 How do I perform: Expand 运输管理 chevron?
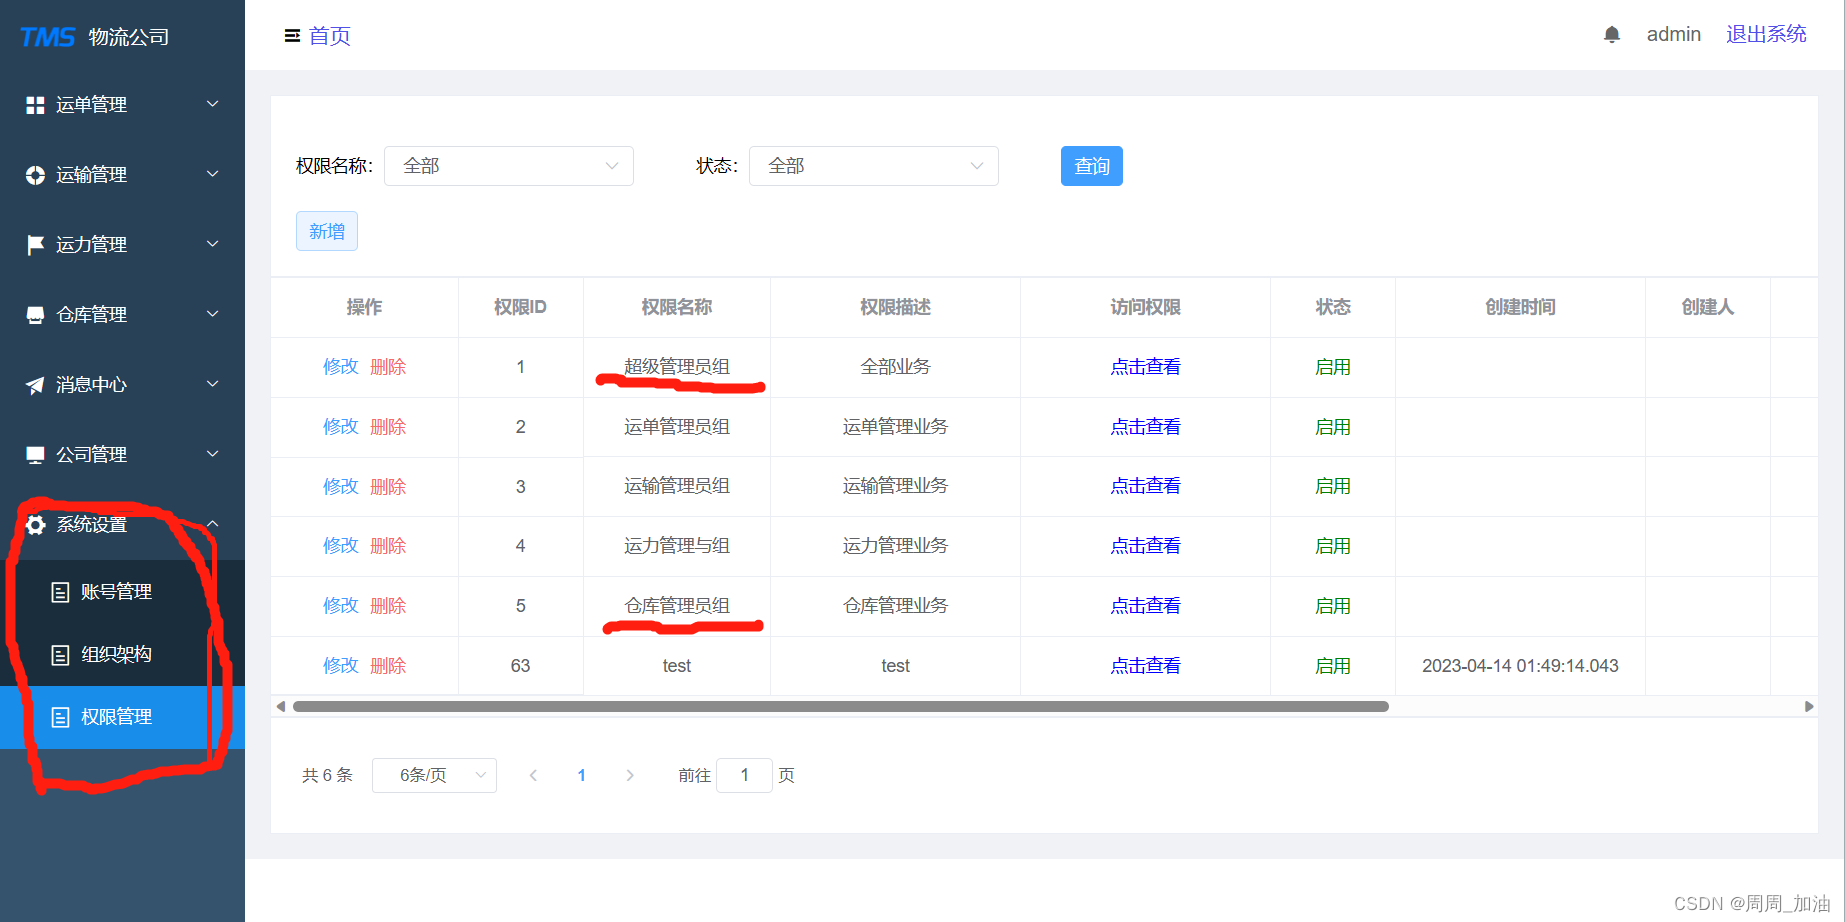click(212, 174)
